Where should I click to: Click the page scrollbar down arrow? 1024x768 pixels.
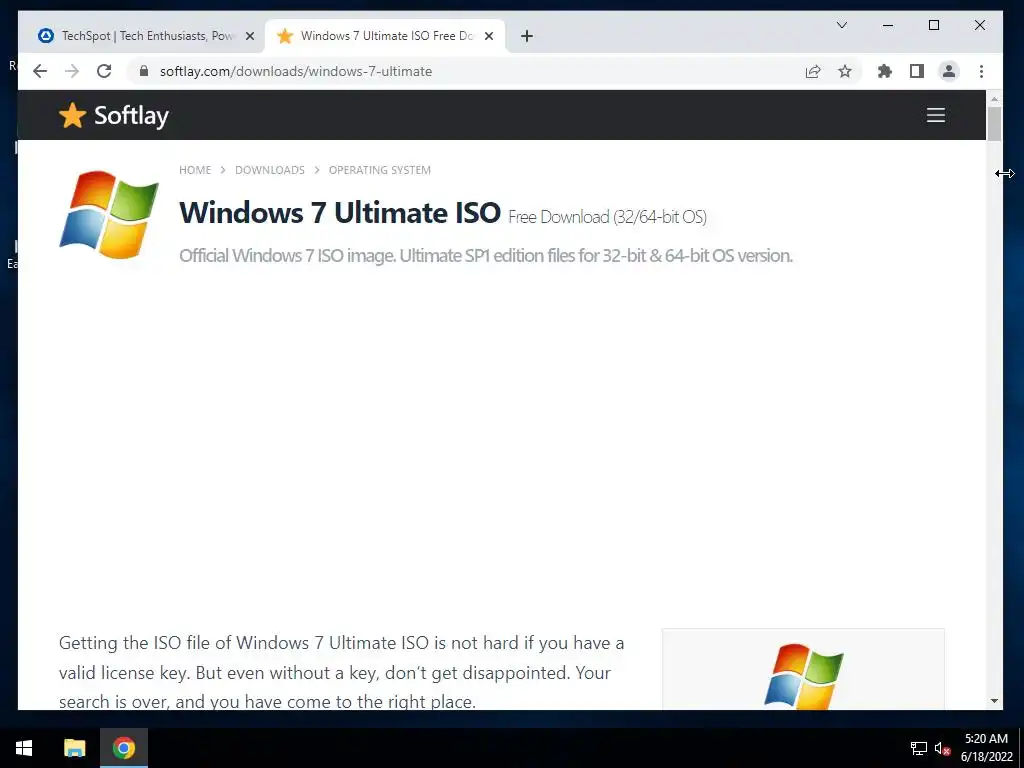994,701
